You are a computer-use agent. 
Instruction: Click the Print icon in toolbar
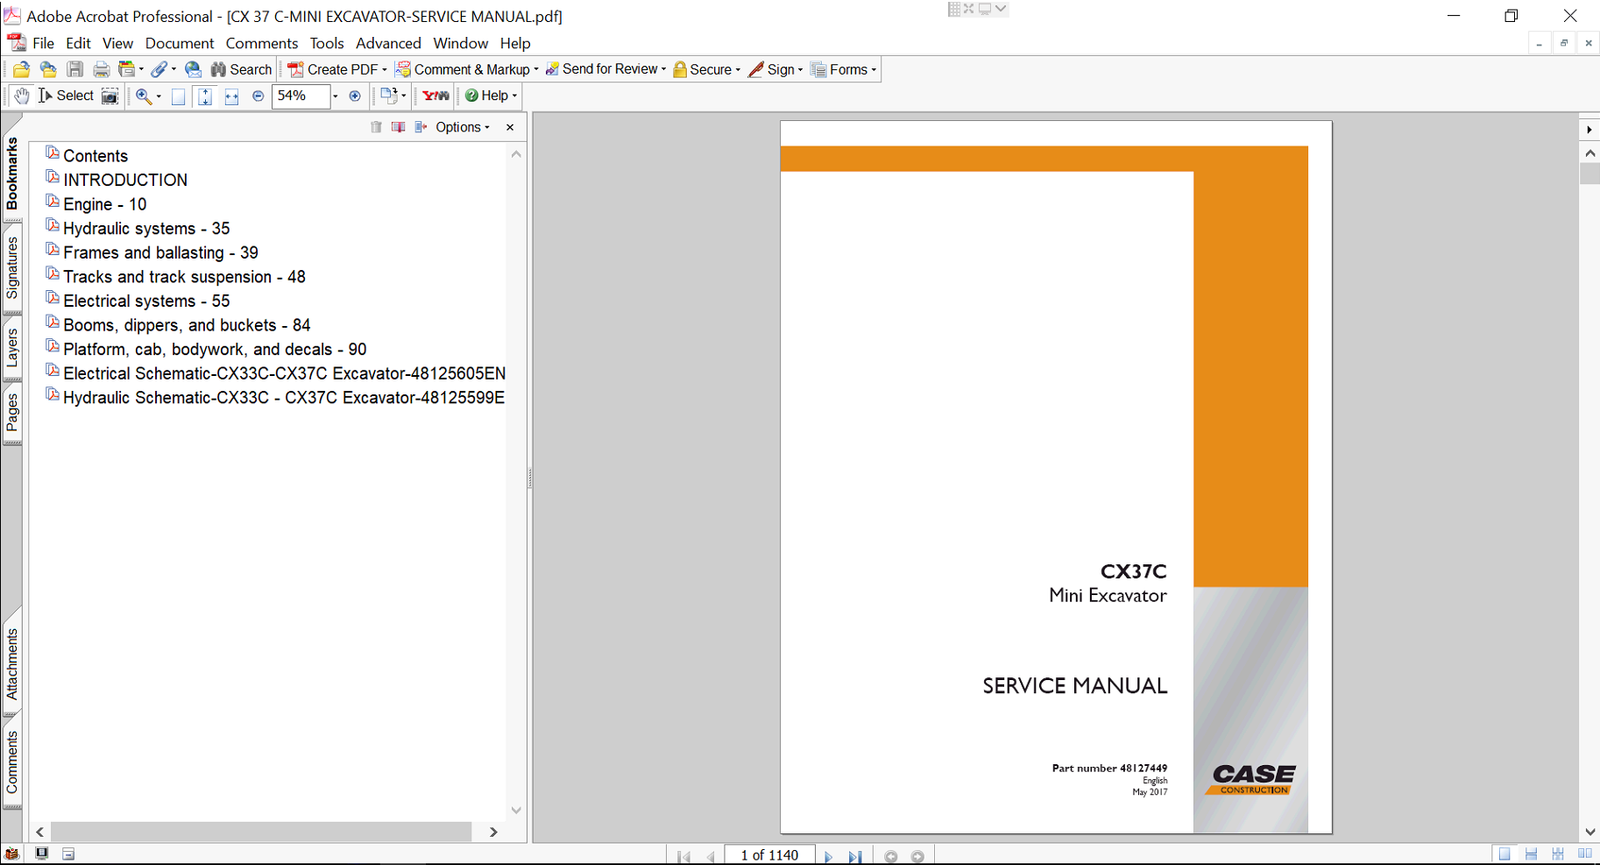pyautogui.click(x=101, y=69)
